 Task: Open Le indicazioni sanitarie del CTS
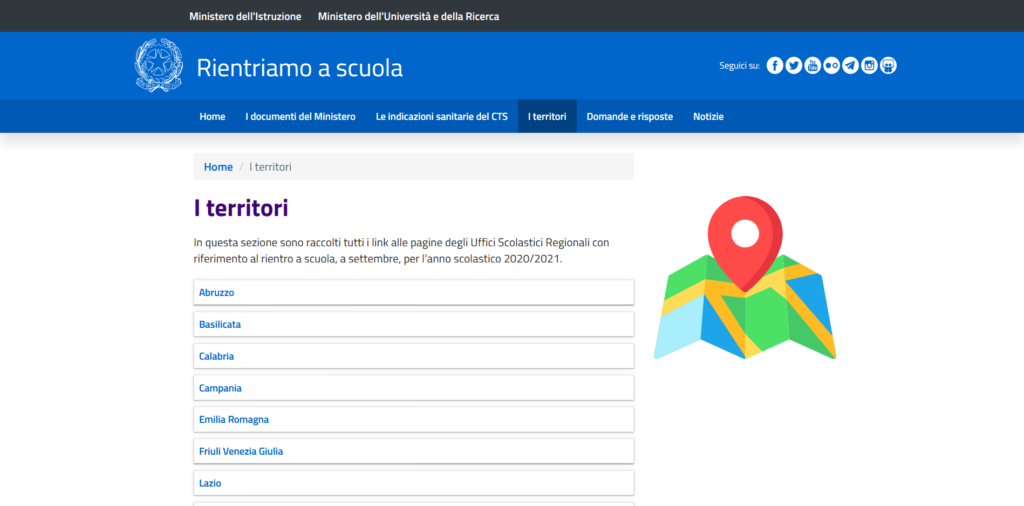tap(441, 116)
